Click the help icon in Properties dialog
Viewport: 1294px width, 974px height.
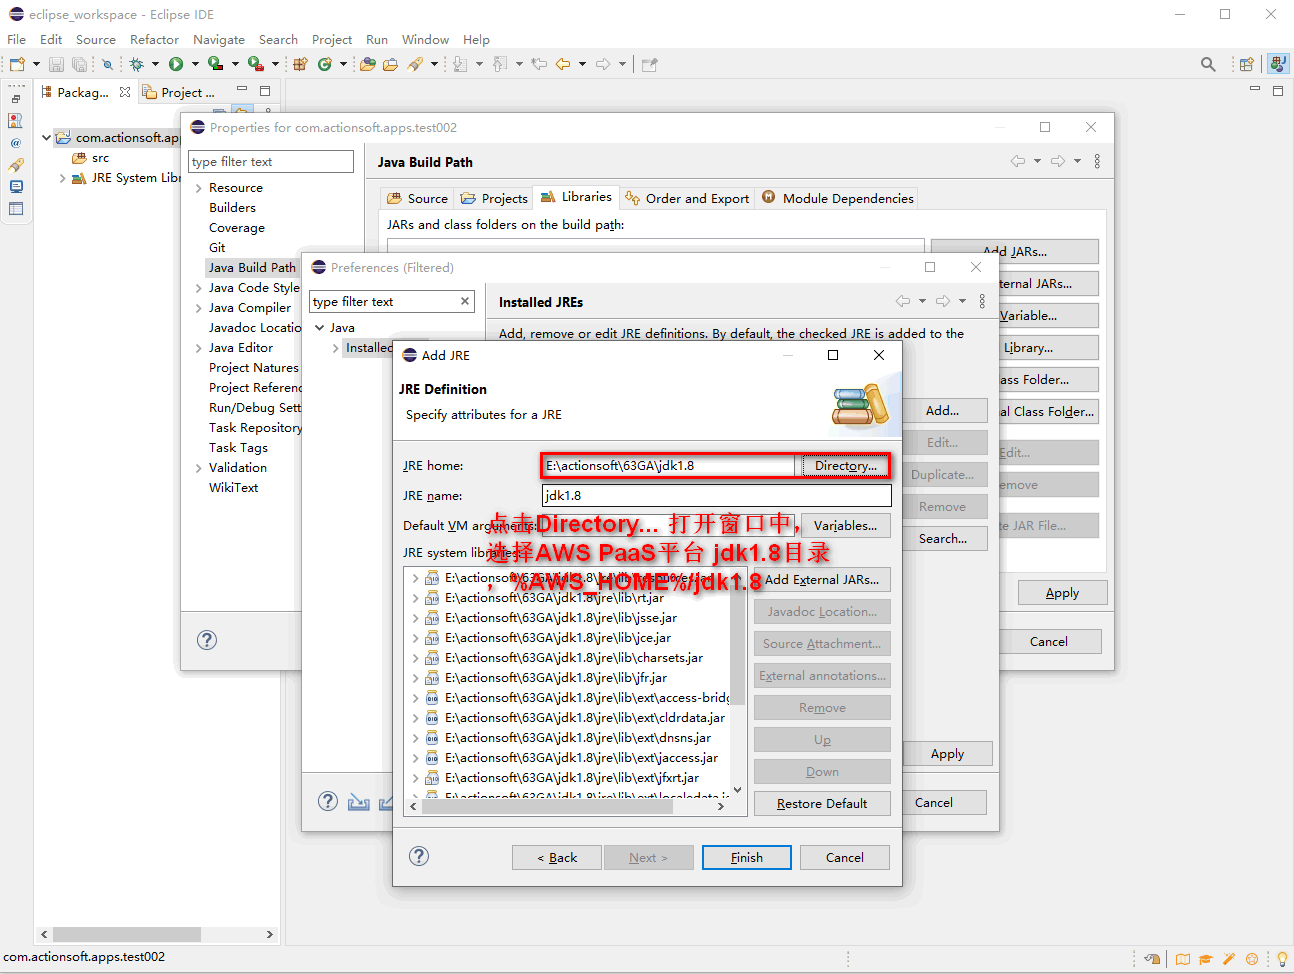(207, 640)
